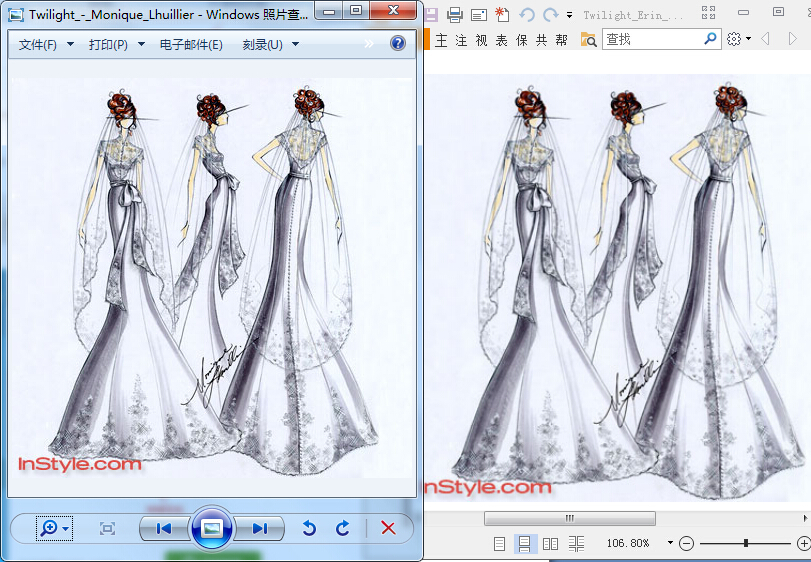The height and width of the screenshot is (562, 811).
Task: Open the 表 ribbon tab
Action: tap(501, 40)
